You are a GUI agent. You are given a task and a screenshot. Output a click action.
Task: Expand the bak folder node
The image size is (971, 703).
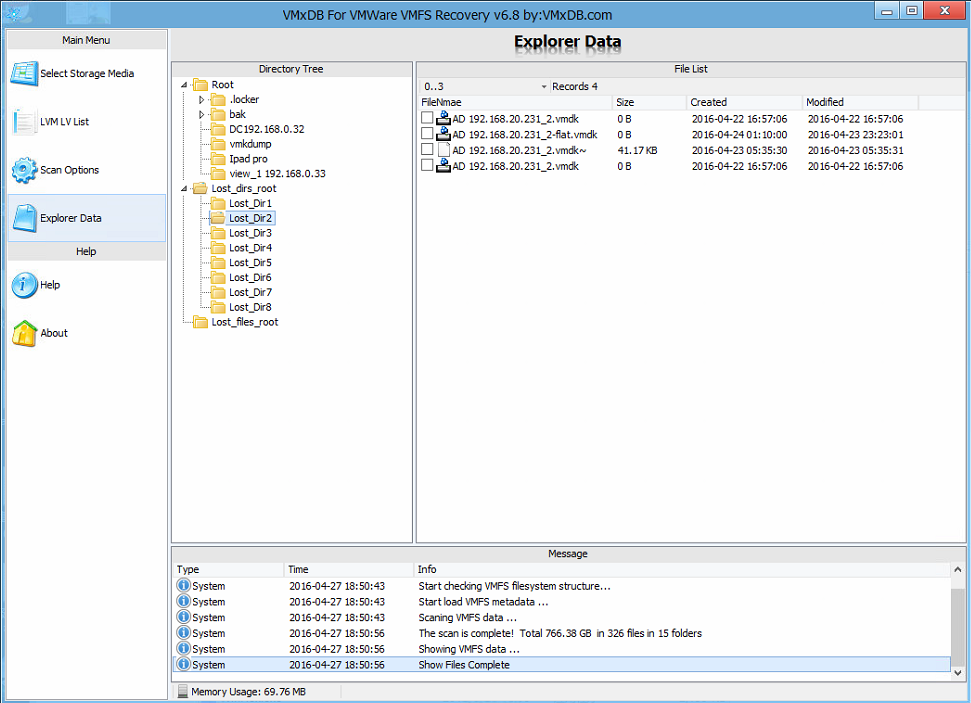pos(201,115)
